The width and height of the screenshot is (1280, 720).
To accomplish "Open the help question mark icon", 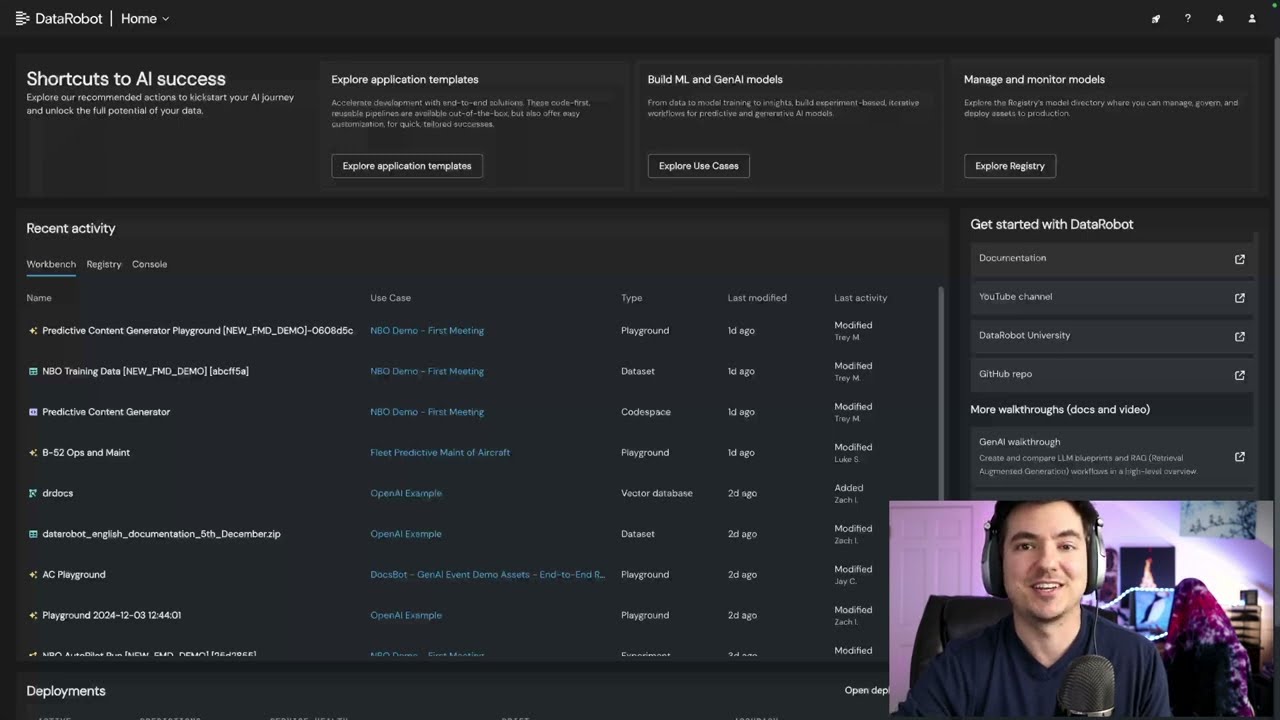I will point(1188,18).
